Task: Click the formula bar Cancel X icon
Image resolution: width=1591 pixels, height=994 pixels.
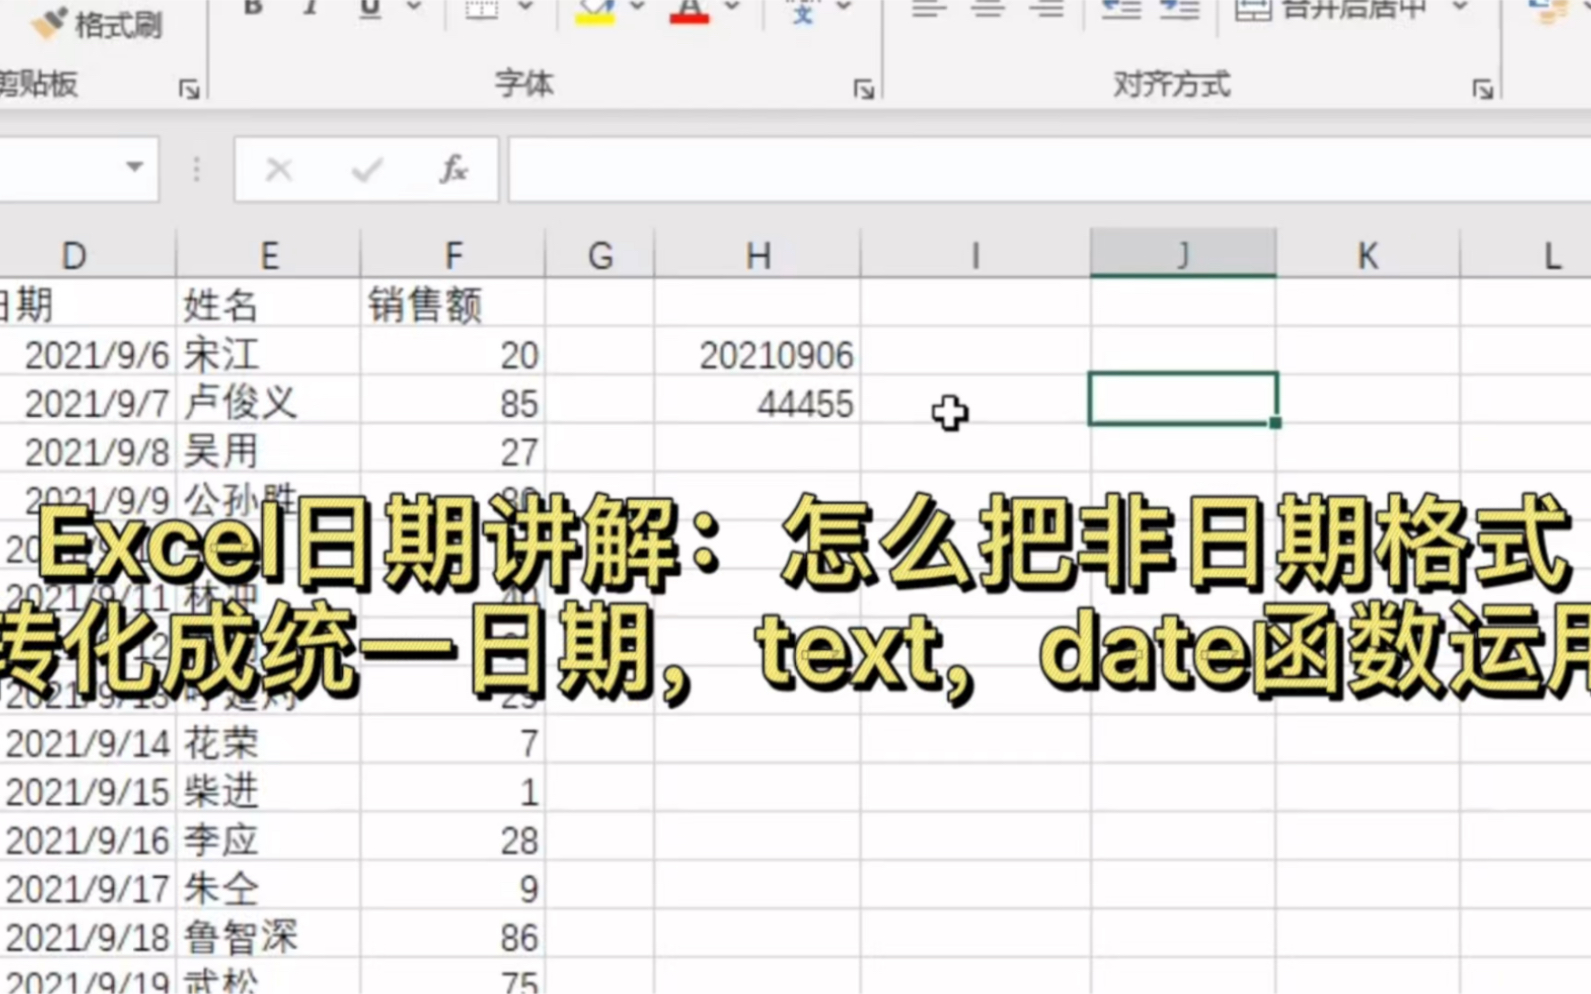Action: (278, 170)
